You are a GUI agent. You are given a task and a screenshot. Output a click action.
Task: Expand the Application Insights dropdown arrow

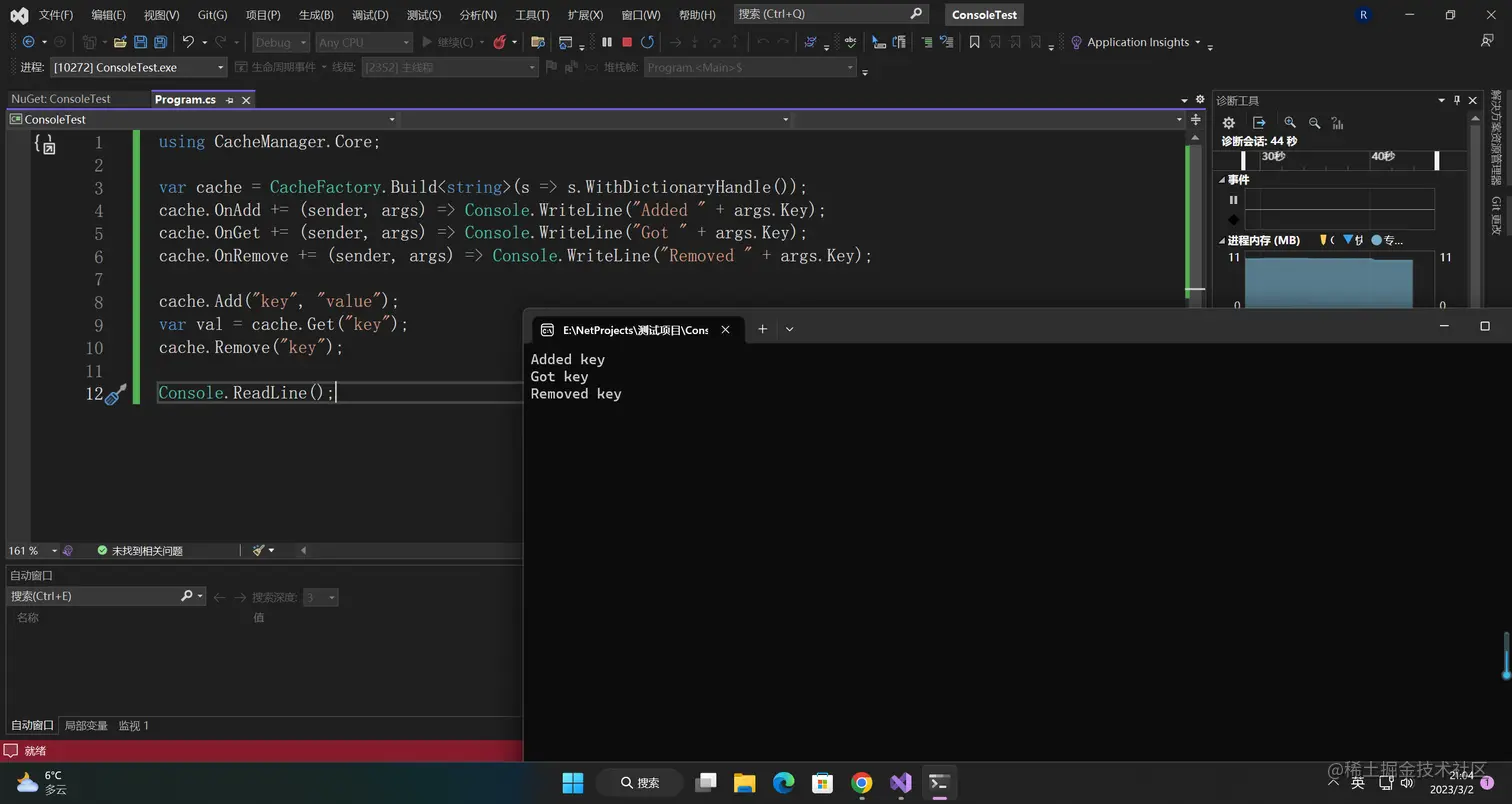[1197, 42]
